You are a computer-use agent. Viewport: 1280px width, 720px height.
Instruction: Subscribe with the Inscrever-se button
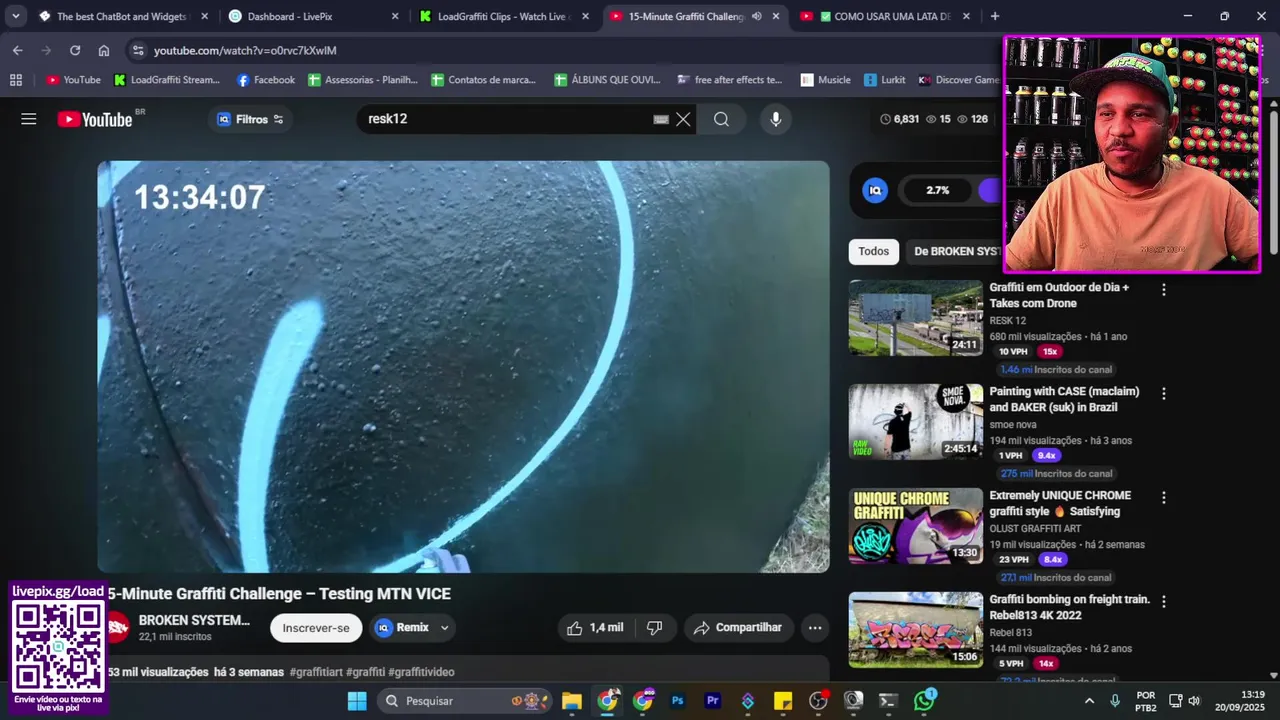tap(316, 628)
